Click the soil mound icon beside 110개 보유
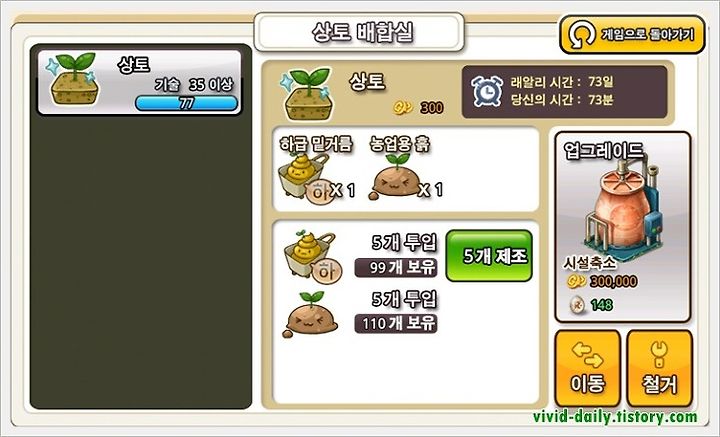This screenshot has height=437, width=720. (312, 315)
